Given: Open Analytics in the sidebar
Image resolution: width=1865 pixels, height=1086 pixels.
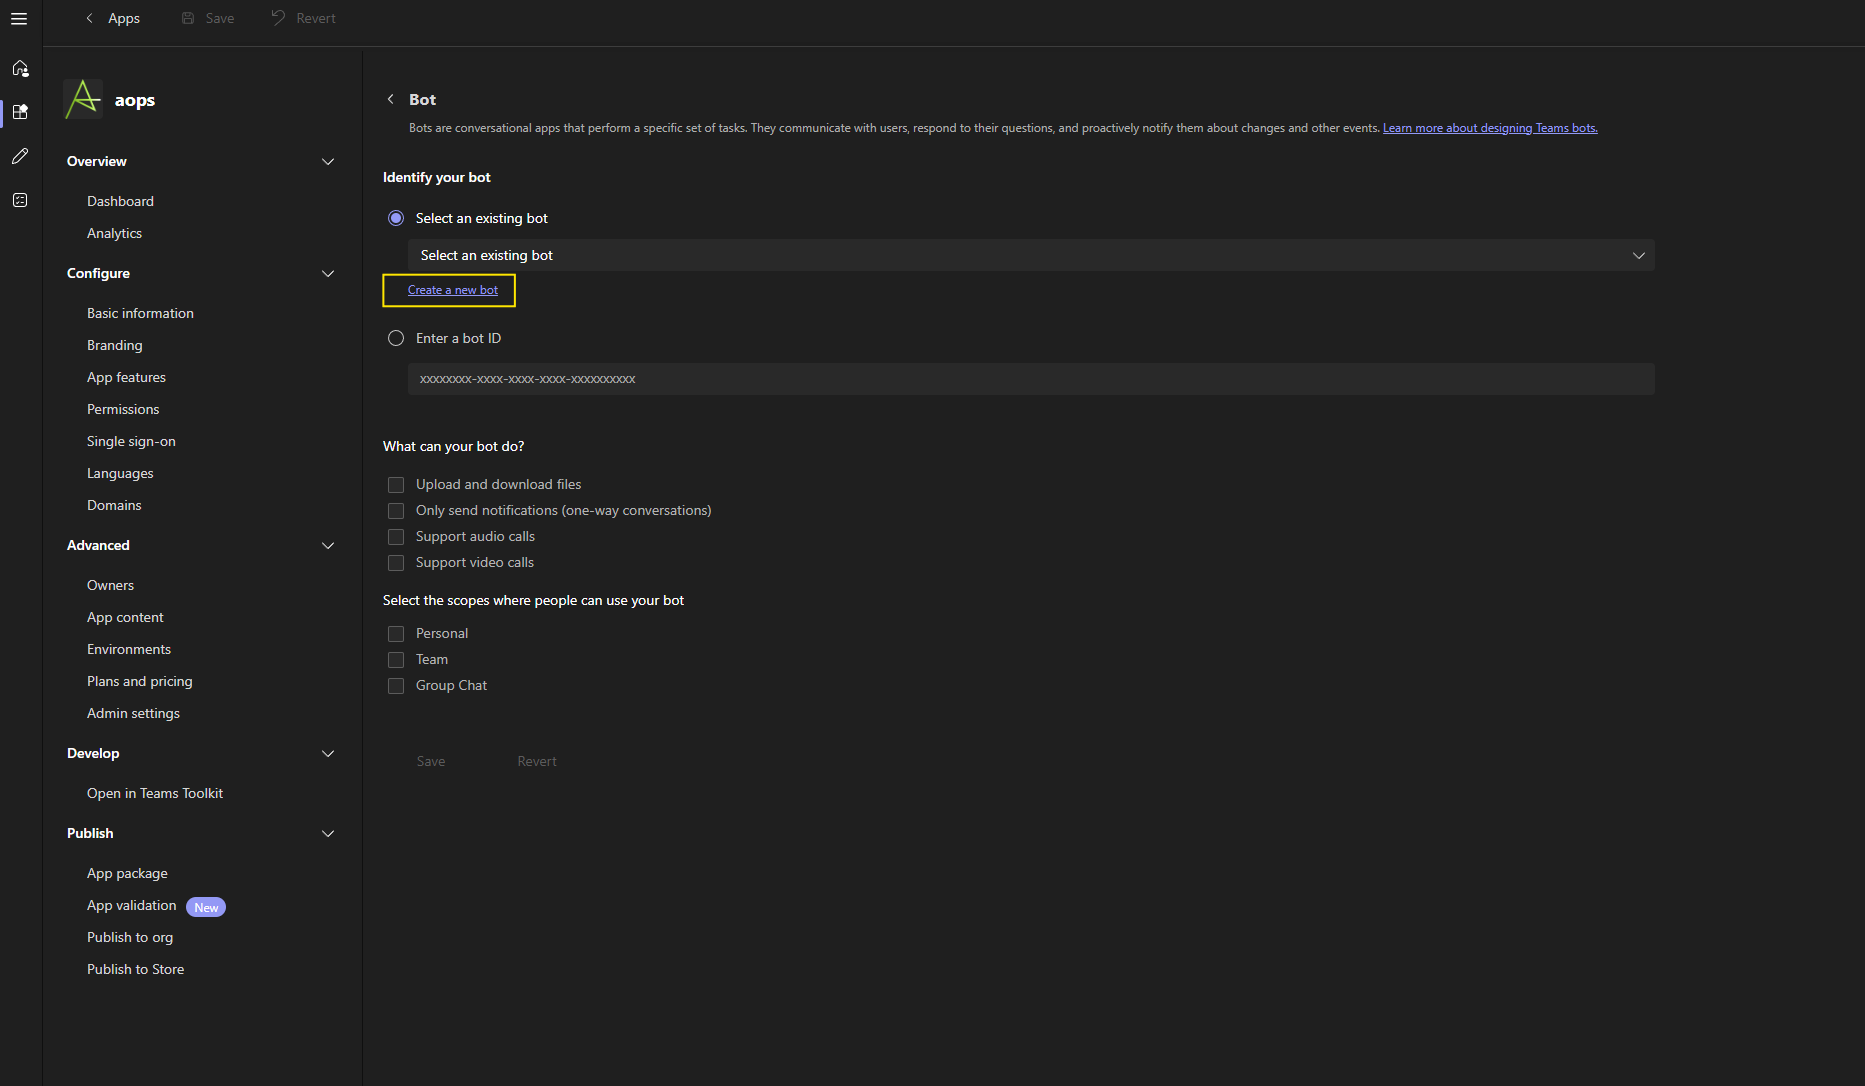Looking at the screenshot, I should pos(114,233).
